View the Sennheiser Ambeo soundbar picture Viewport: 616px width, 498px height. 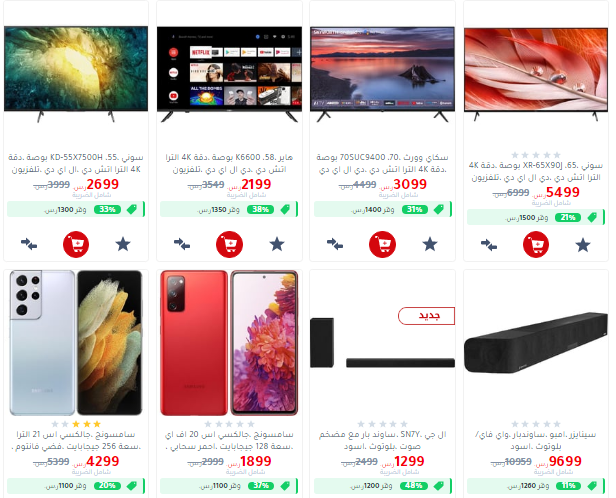[x=536, y=343]
